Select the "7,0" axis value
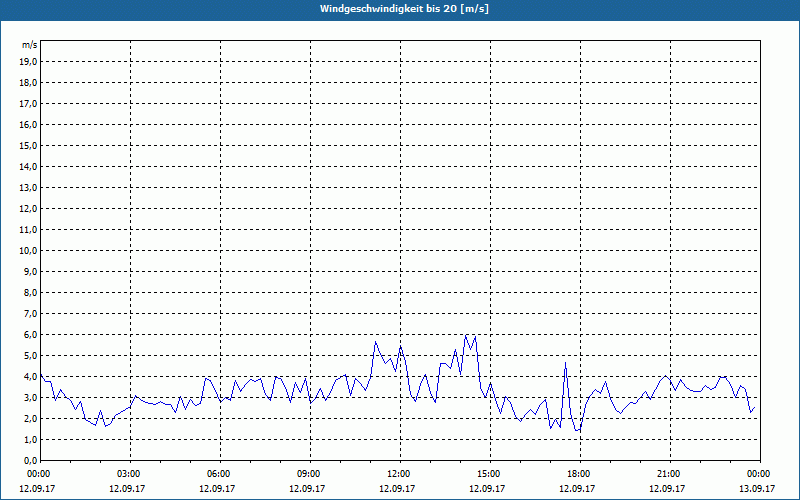800x500 pixels. pyautogui.click(x=30, y=313)
